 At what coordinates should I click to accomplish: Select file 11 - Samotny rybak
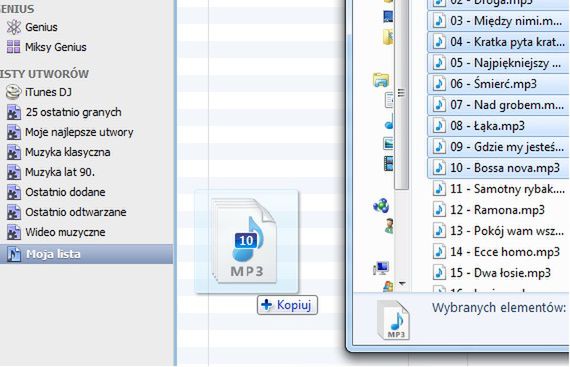coord(498,189)
